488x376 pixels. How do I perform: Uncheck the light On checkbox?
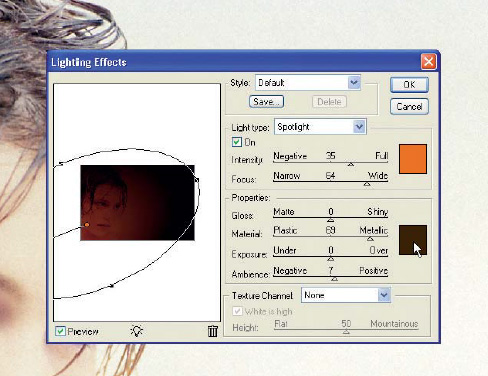coord(237,142)
